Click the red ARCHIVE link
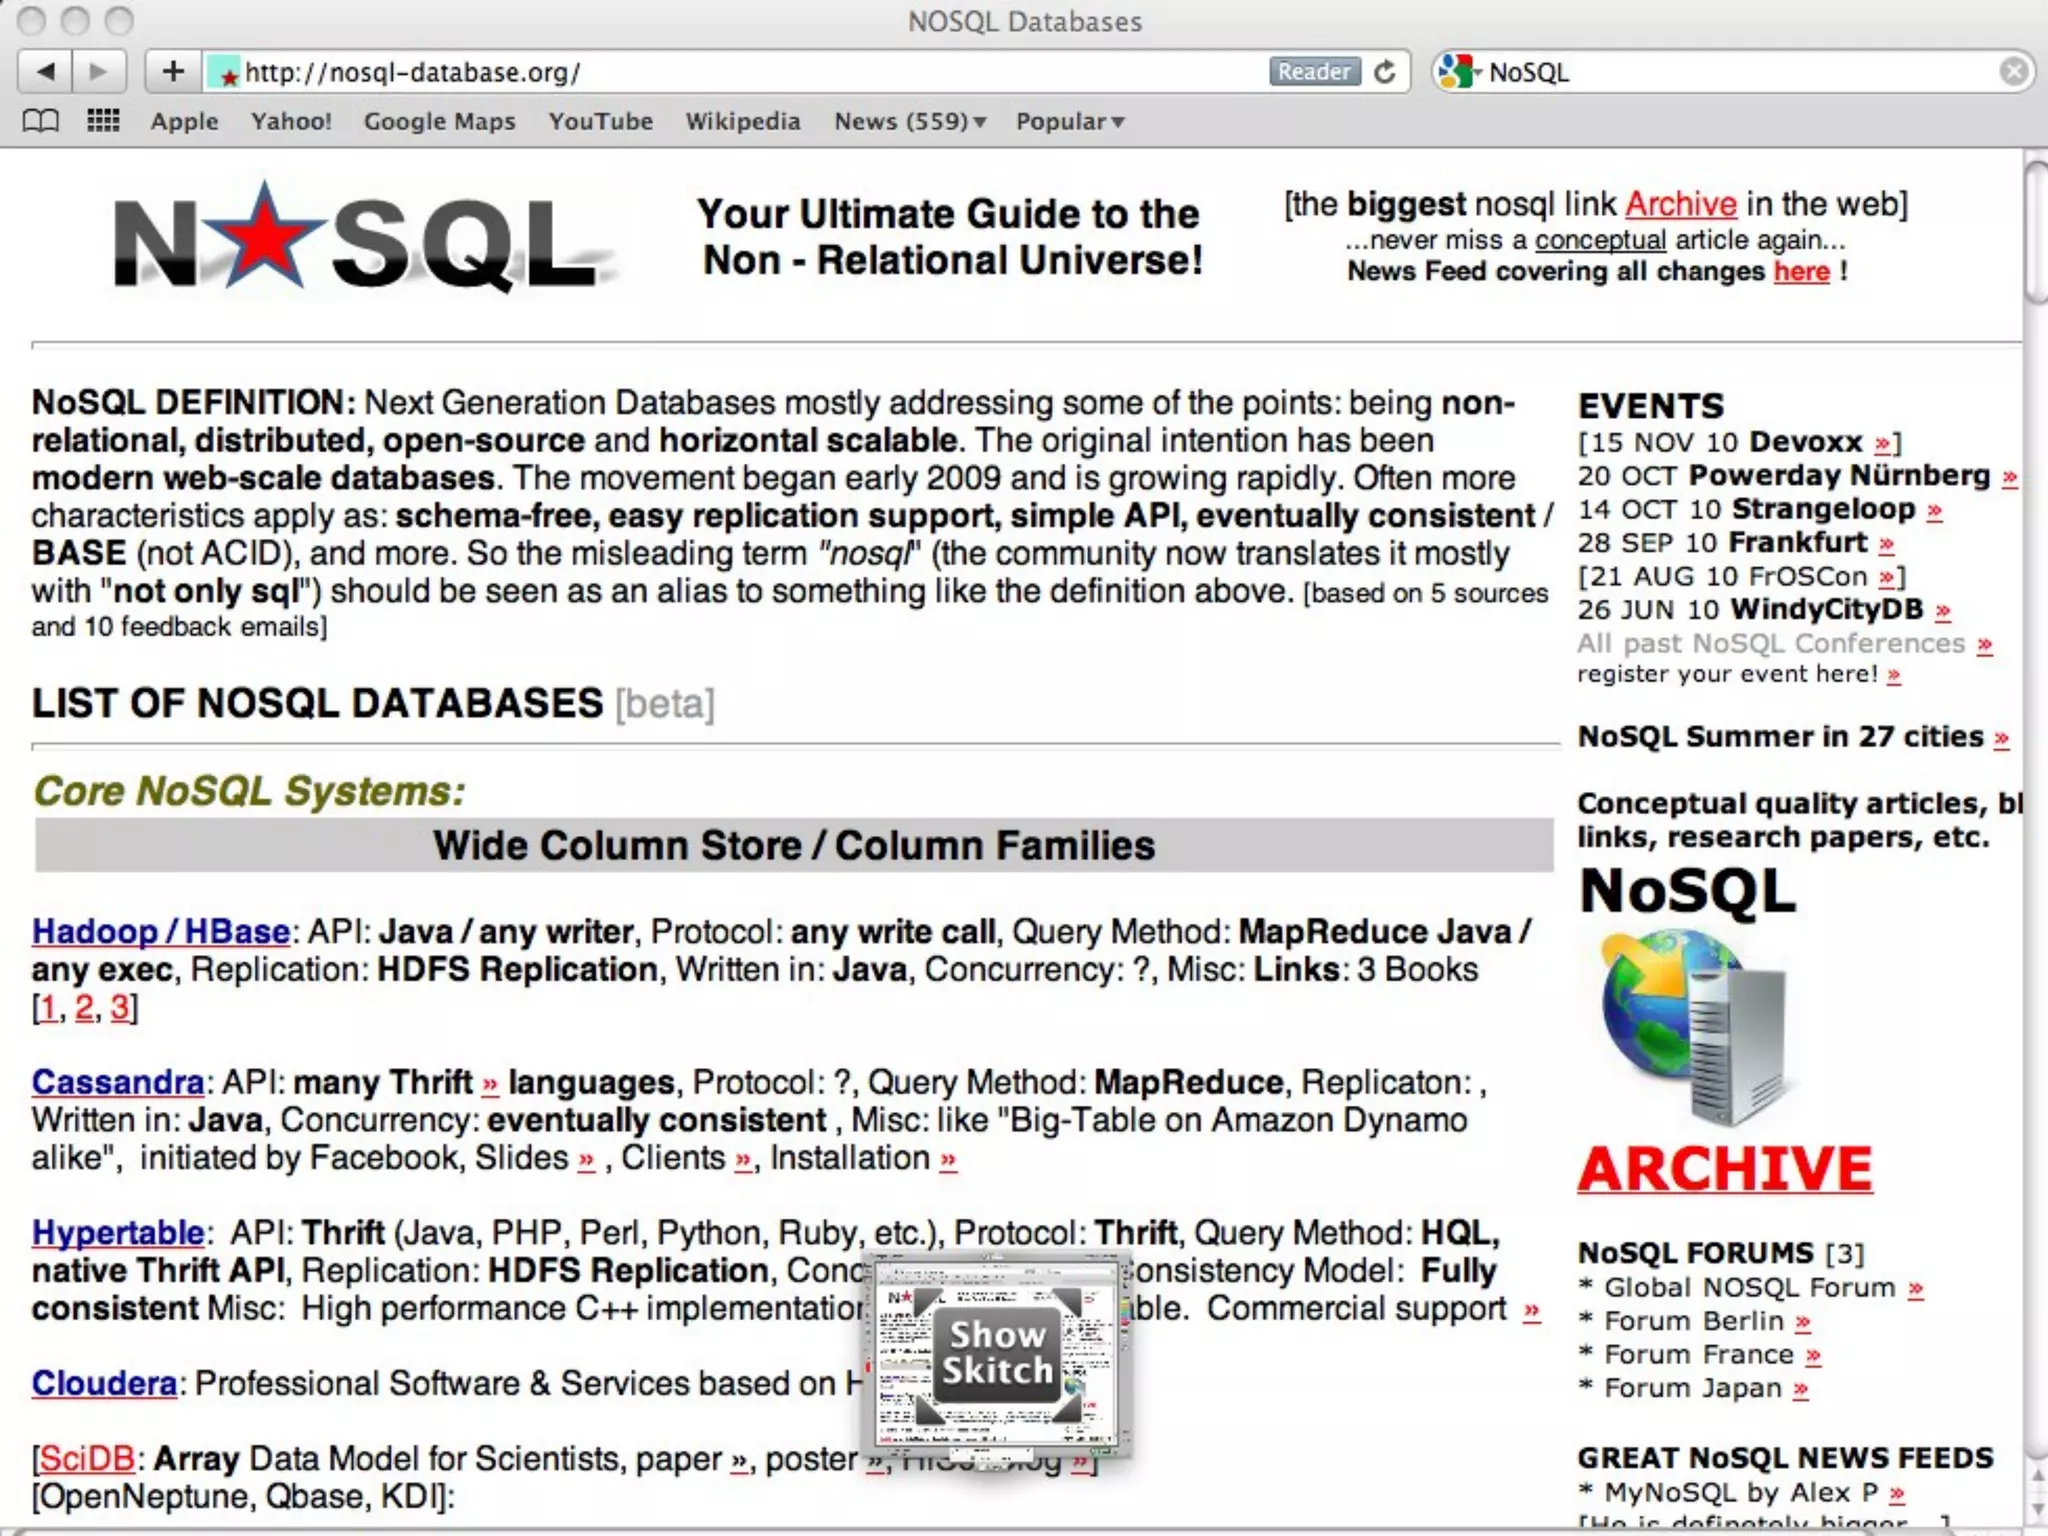 click(1724, 1169)
